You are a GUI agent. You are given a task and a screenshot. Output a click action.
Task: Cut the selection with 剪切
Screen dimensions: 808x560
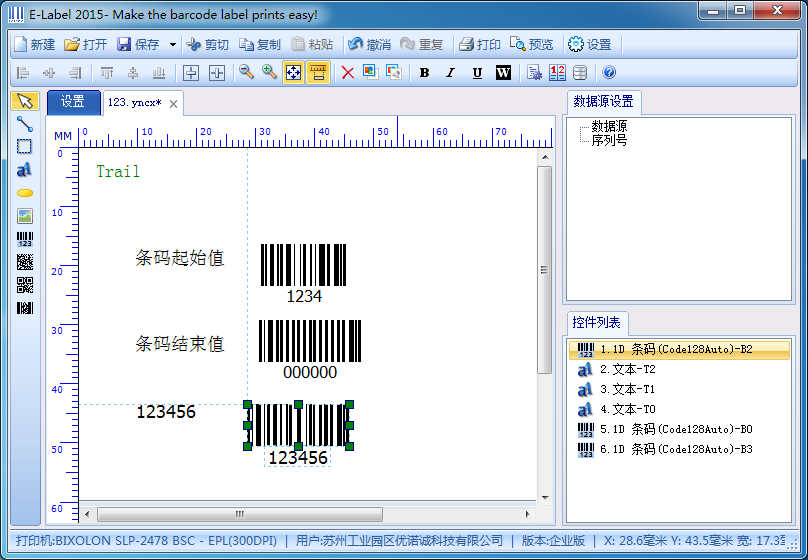(x=208, y=45)
